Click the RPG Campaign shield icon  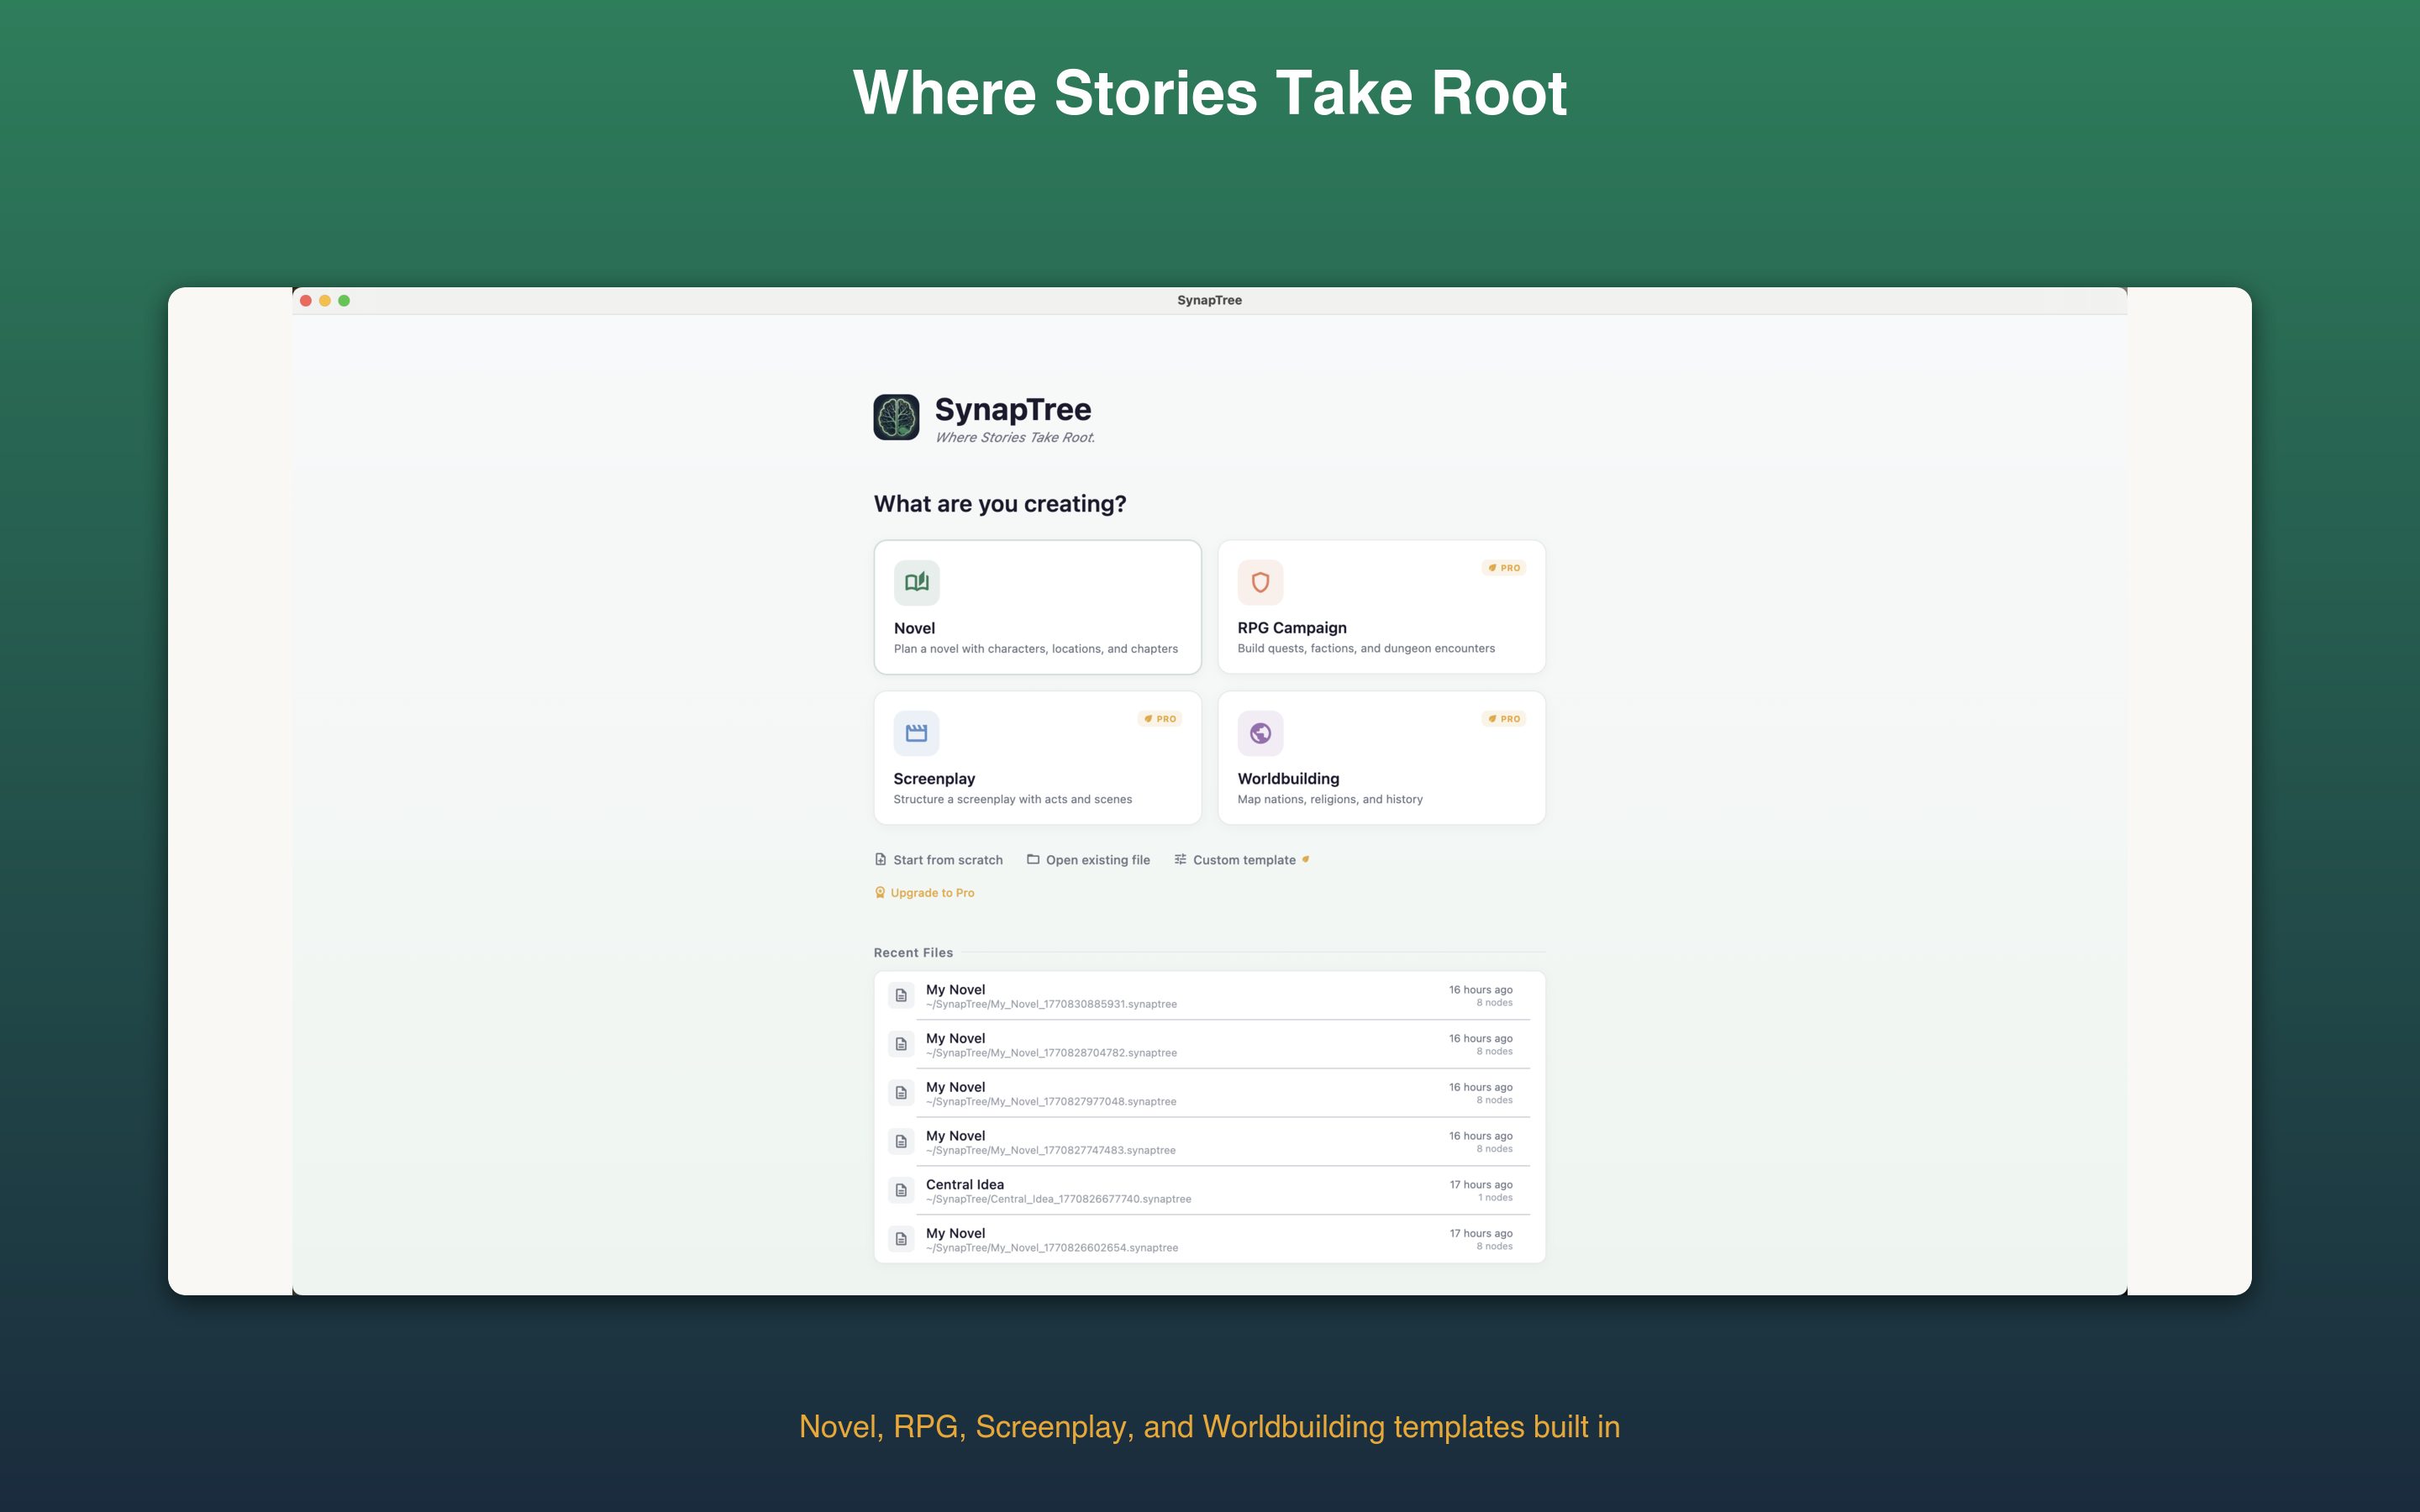click(x=1260, y=582)
